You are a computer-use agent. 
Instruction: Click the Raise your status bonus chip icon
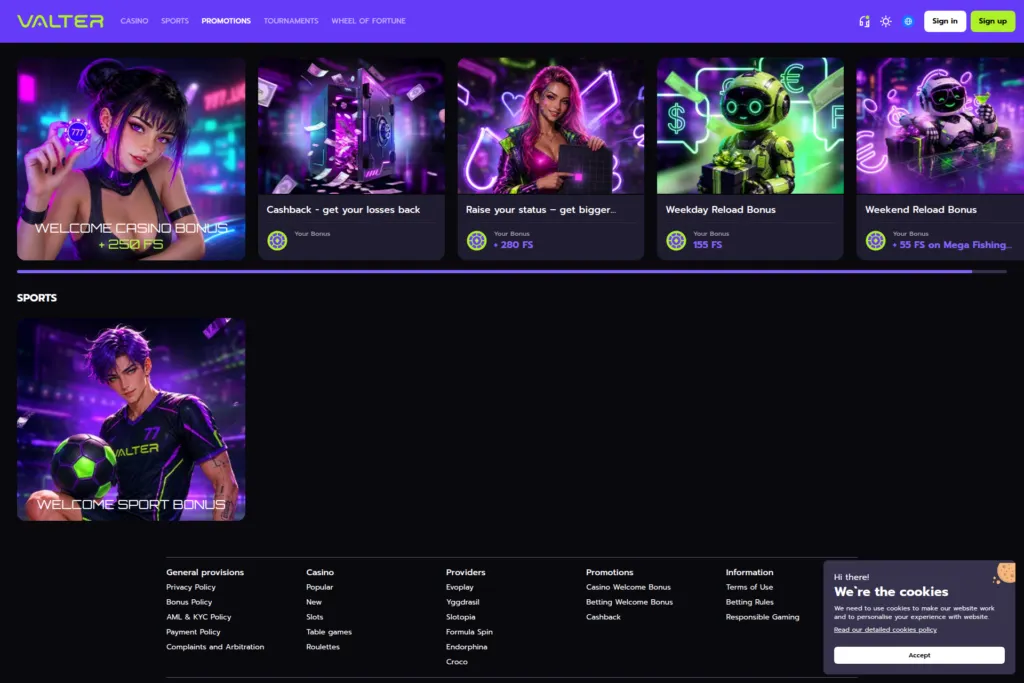(476, 240)
